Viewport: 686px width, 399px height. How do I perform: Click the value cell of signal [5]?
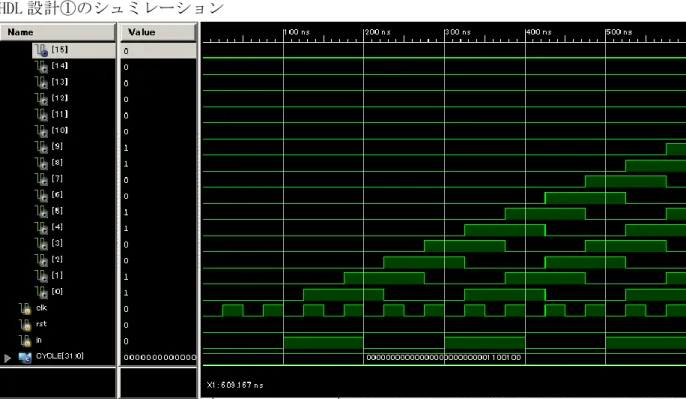tap(158, 212)
